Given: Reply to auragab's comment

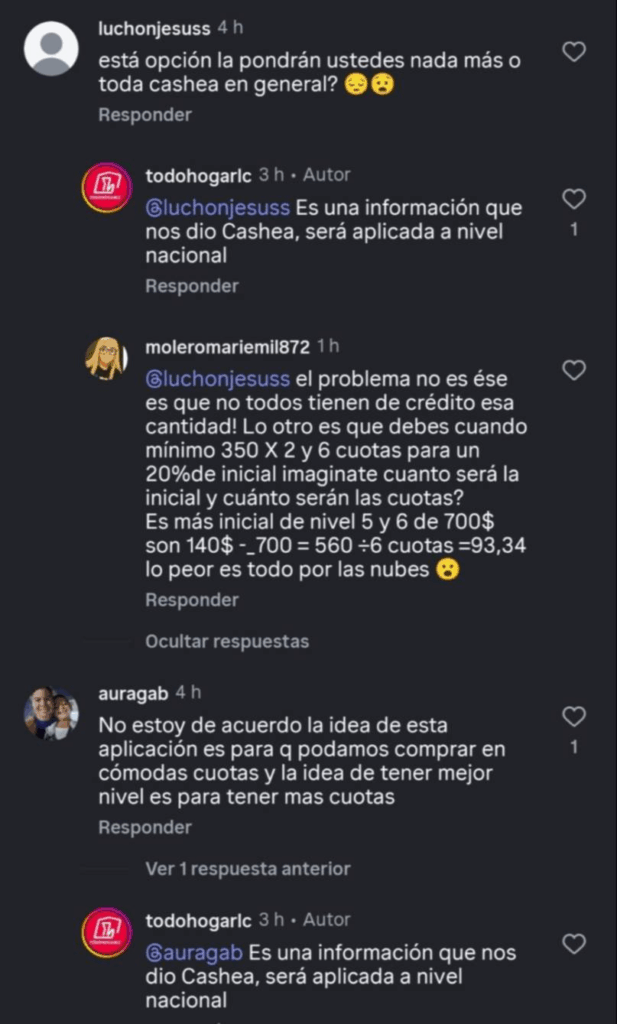Looking at the screenshot, I should (144, 828).
